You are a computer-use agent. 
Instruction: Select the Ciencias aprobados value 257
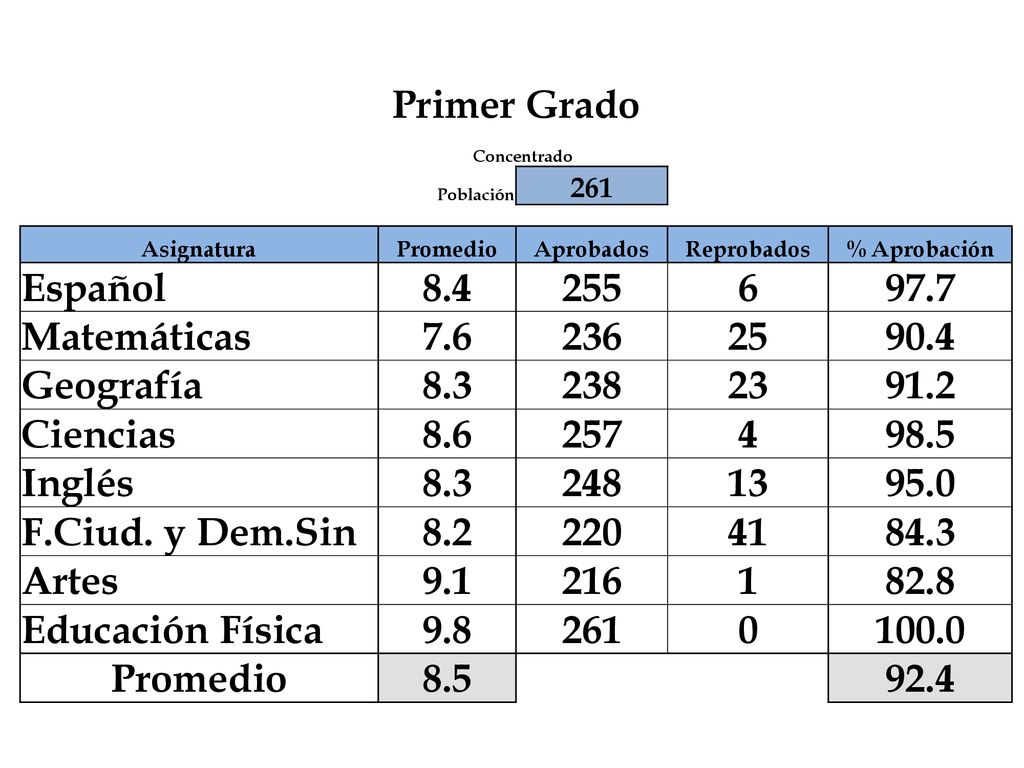point(592,434)
